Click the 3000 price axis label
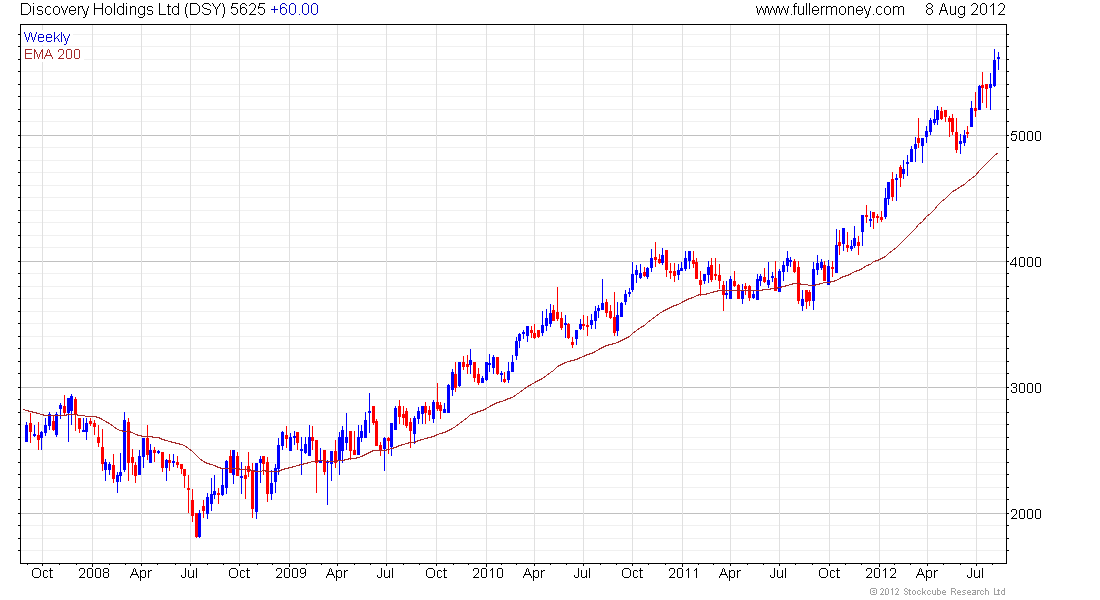Screen dimensions: 1100x600 click(1026, 388)
